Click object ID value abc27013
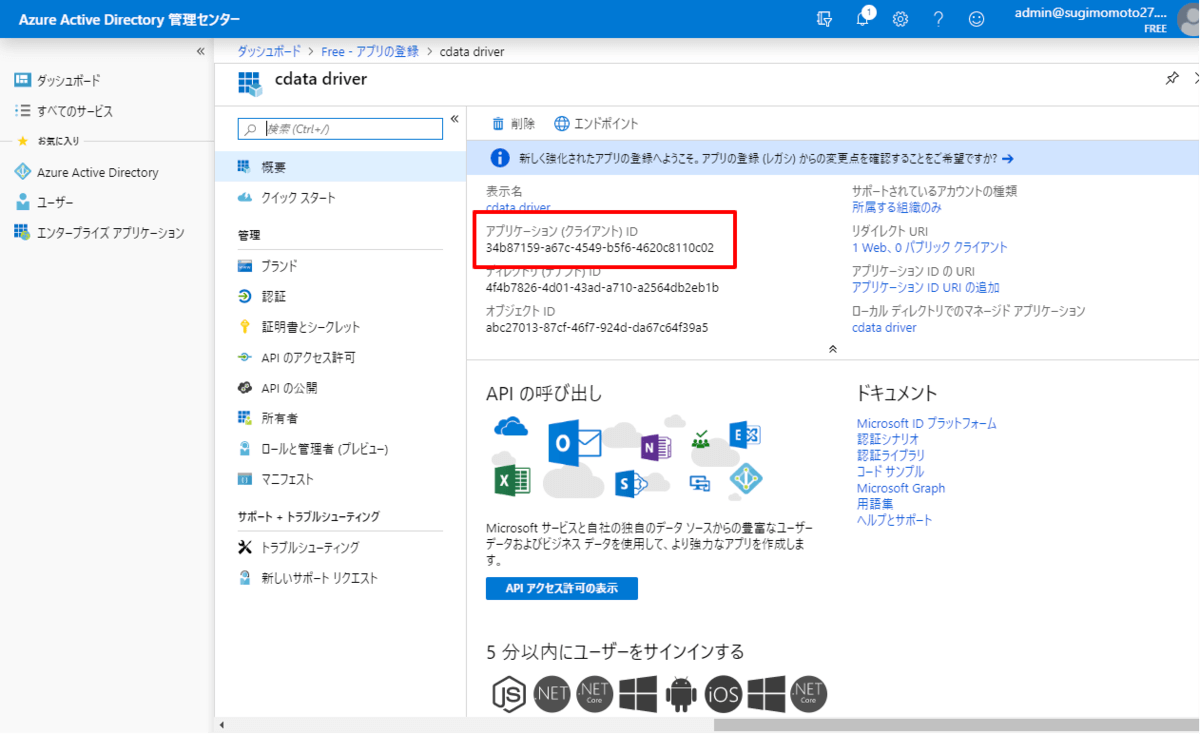The width and height of the screenshot is (1200, 734). pyautogui.click(x=597, y=327)
